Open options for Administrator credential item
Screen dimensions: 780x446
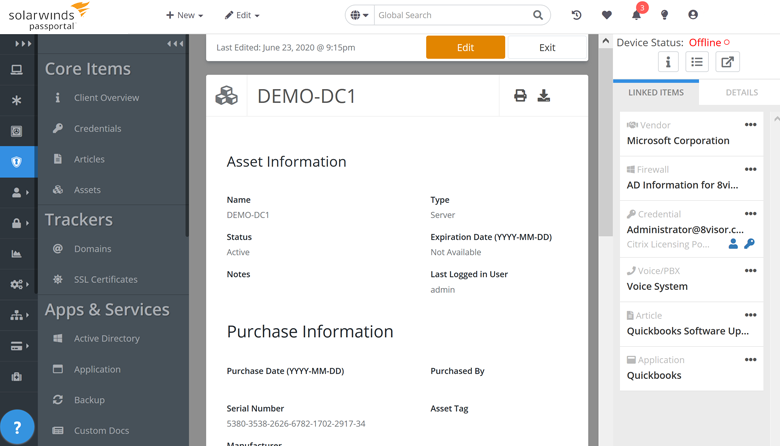750,214
